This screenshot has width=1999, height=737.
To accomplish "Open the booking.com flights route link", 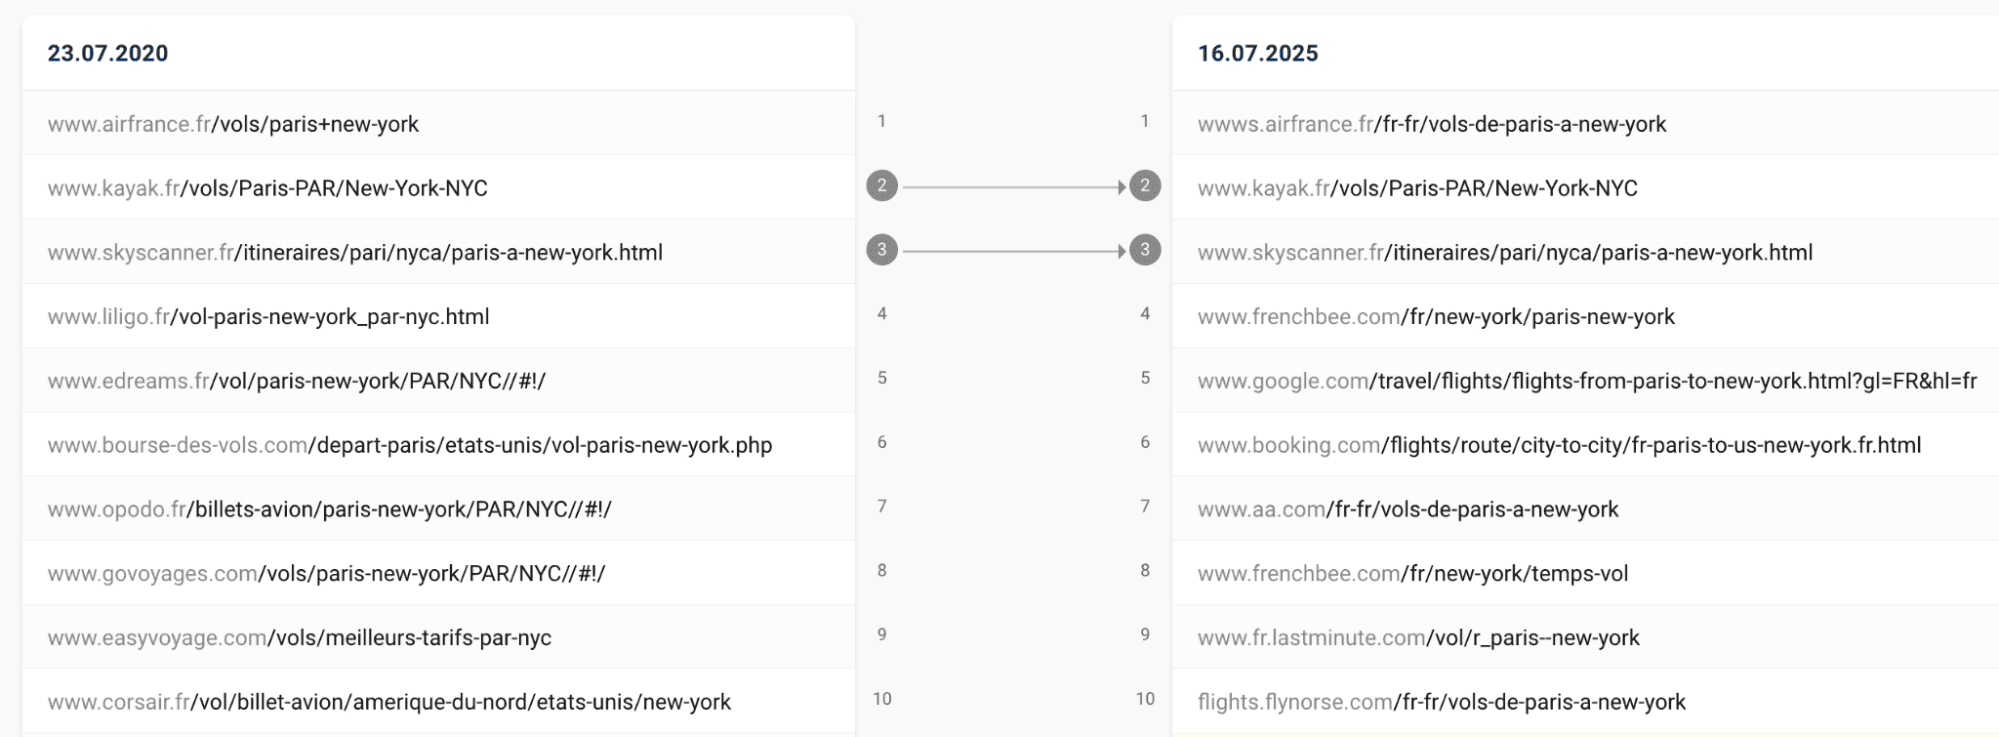I will point(1559,445).
